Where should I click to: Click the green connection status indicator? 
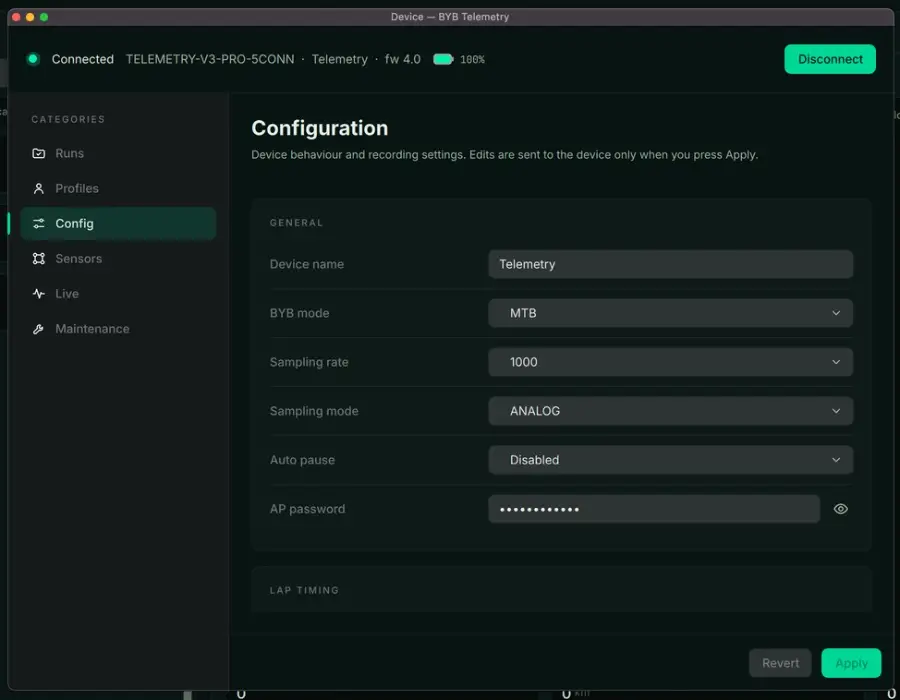tap(33, 59)
